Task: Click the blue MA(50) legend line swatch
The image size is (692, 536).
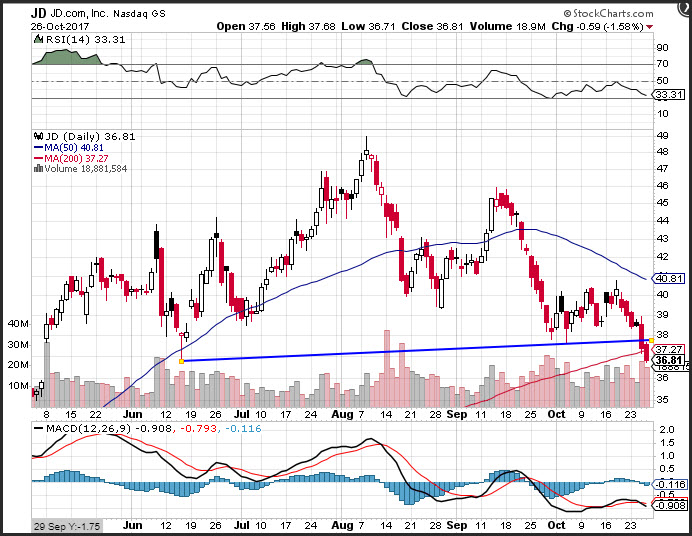Action: click(x=39, y=148)
